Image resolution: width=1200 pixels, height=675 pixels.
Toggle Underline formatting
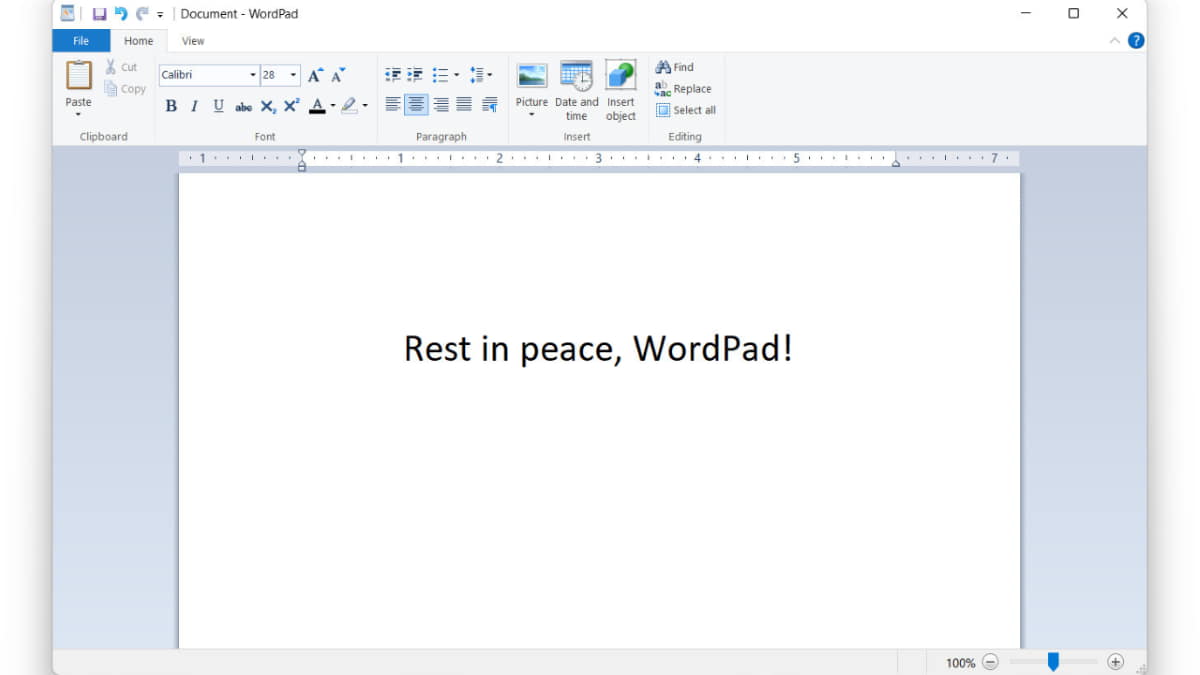tap(218, 106)
